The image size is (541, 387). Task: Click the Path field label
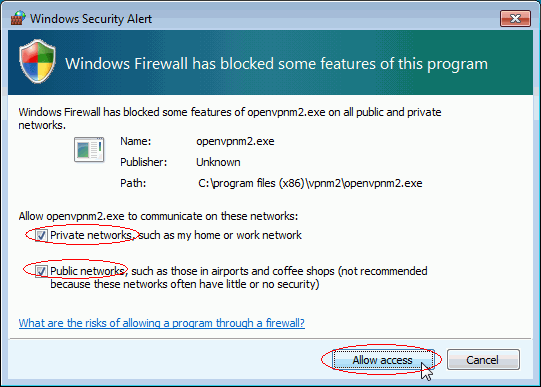coord(133,183)
